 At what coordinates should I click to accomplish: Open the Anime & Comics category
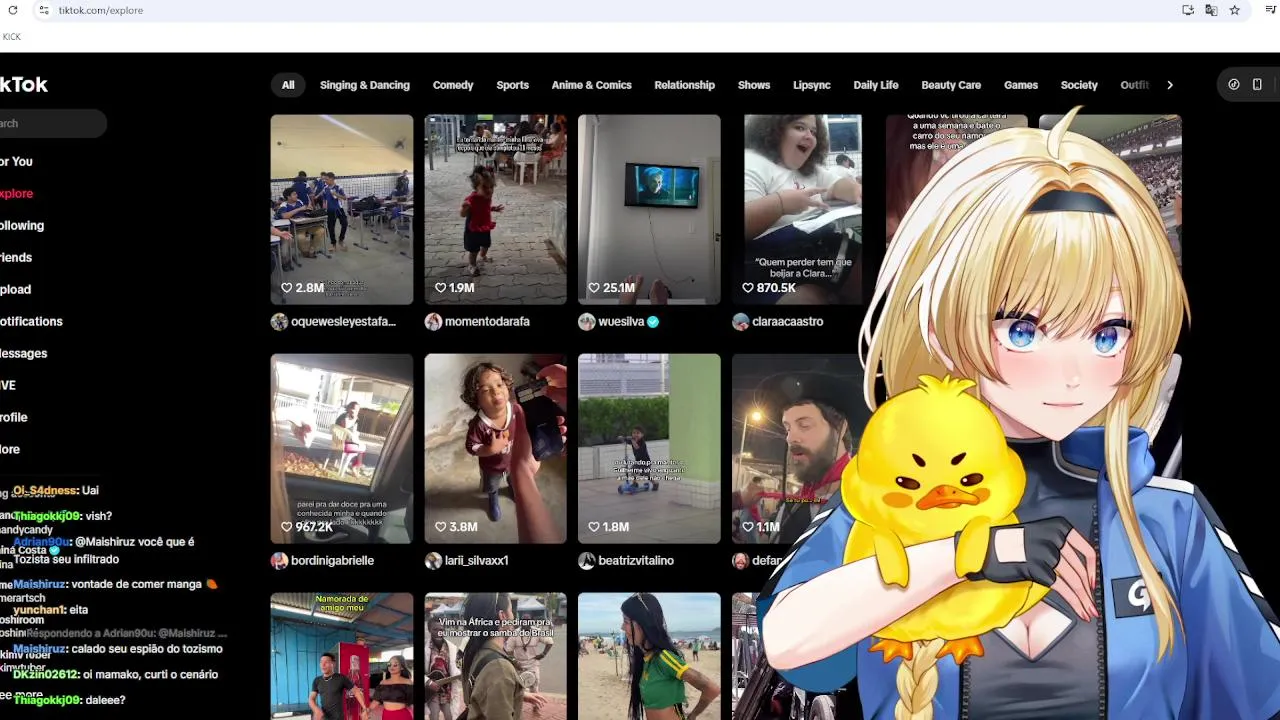click(x=592, y=85)
